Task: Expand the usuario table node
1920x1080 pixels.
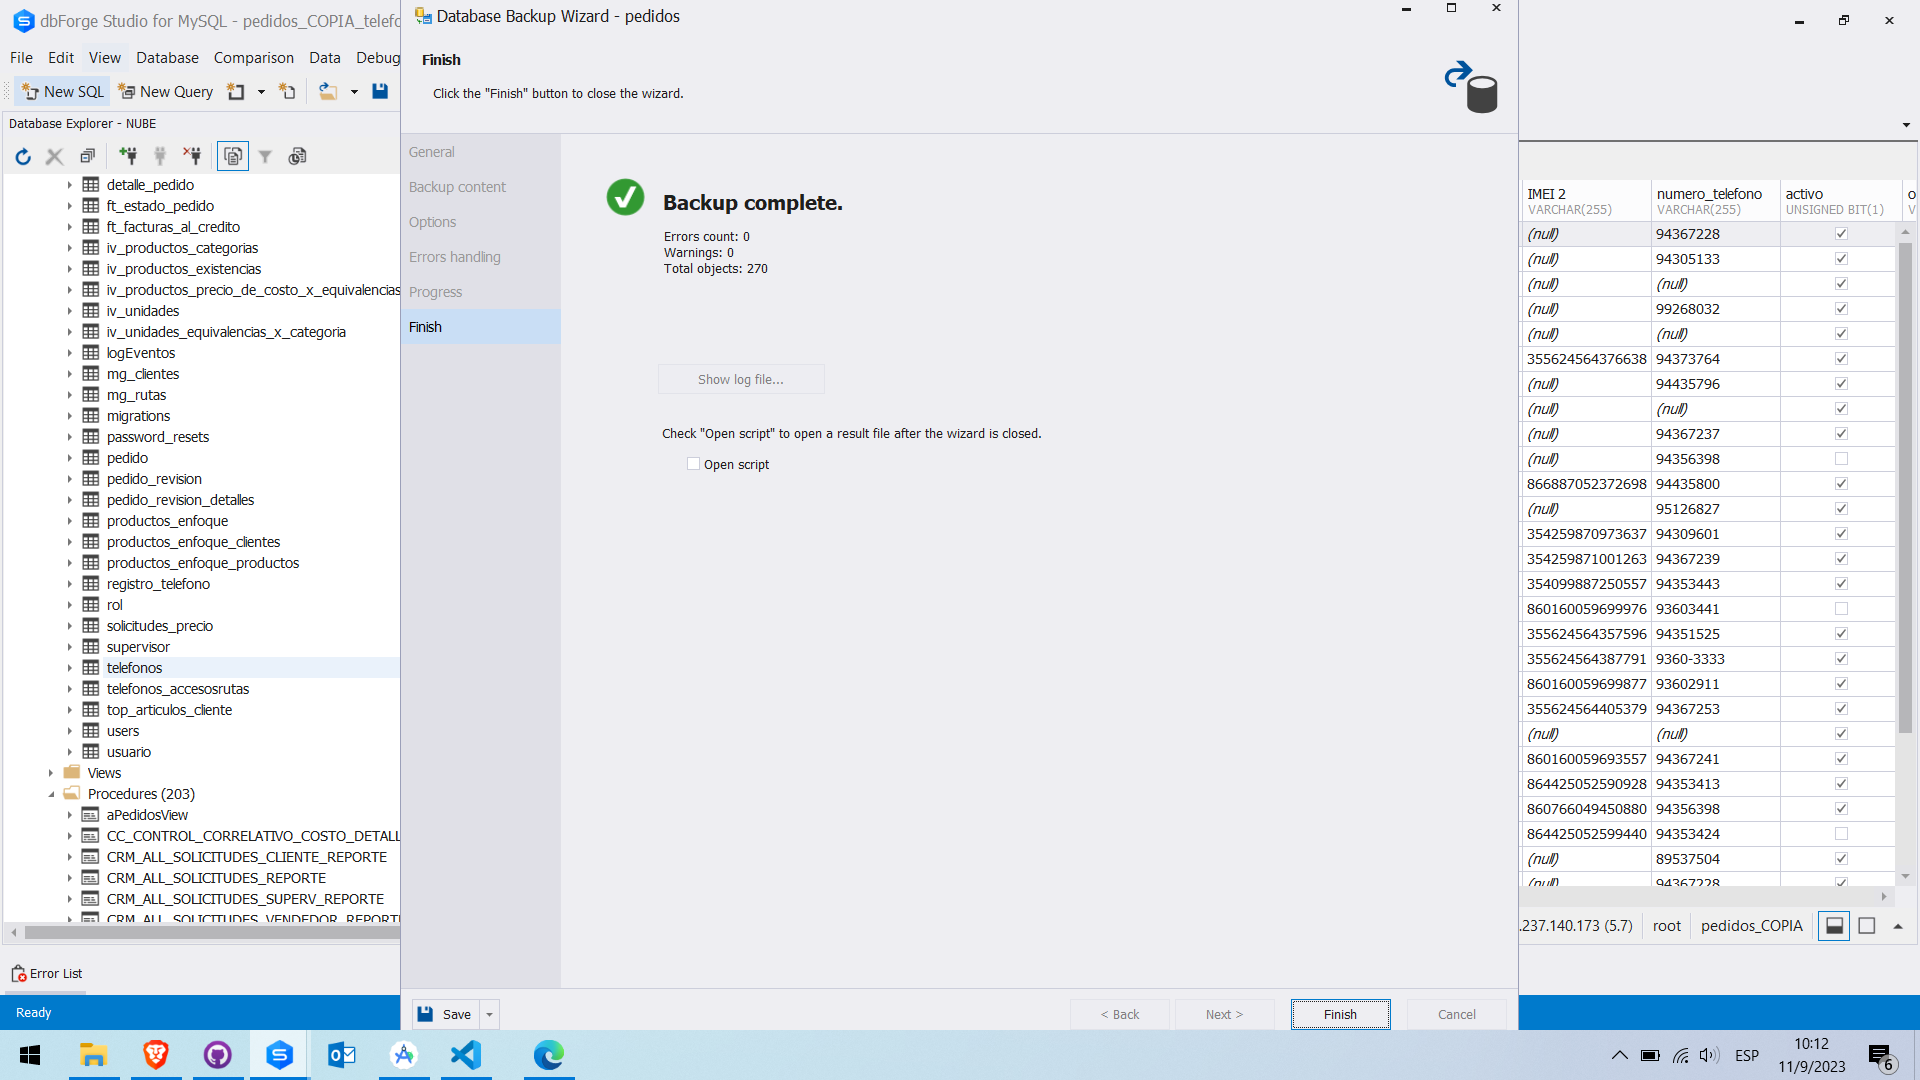Action: (x=70, y=752)
